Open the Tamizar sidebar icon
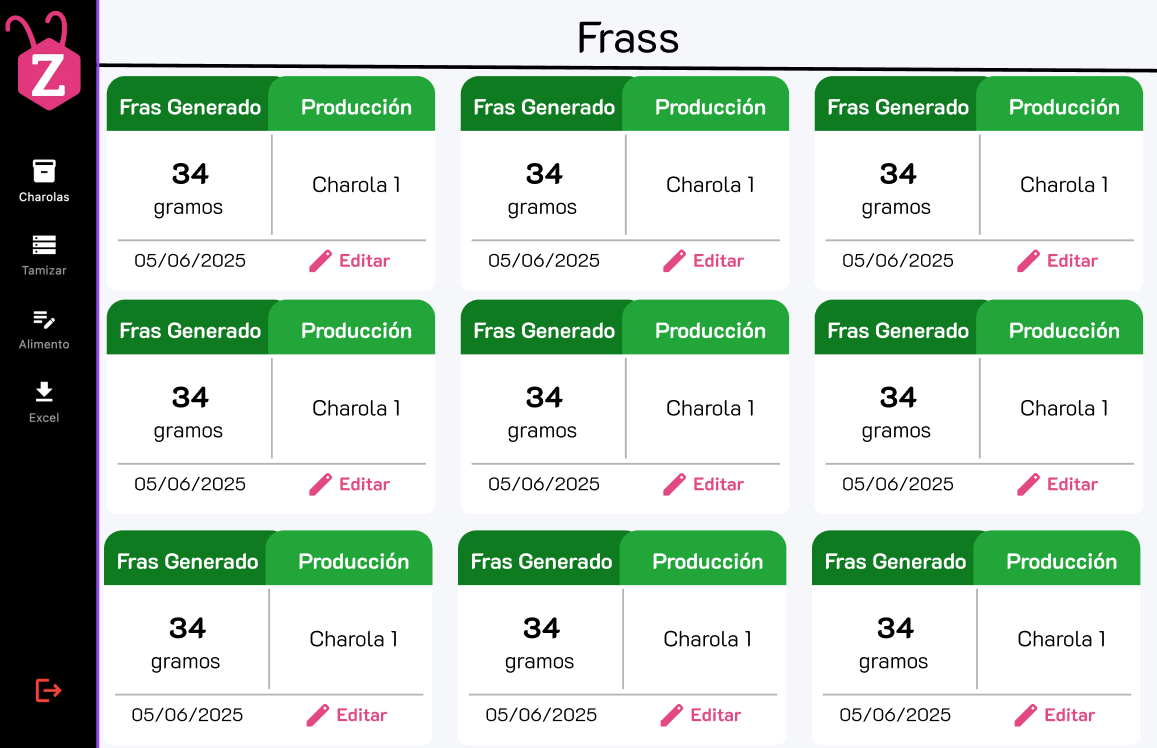This screenshot has width=1157, height=748. click(x=44, y=245)
